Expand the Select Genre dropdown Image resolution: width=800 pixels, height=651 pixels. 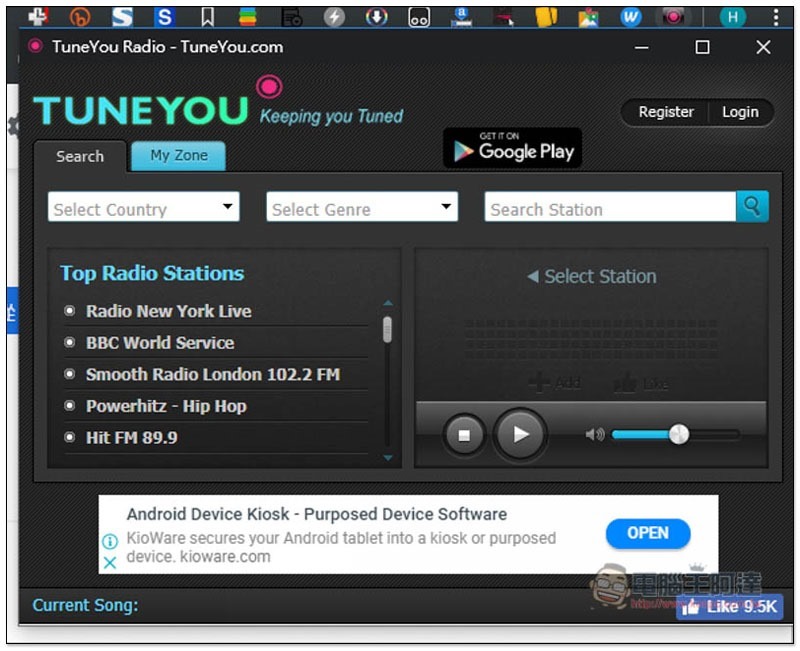point(361,208)
